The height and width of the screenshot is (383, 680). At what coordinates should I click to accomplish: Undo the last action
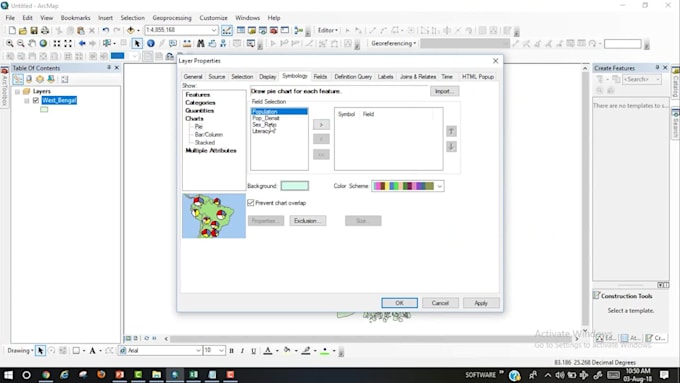point(105,30)
